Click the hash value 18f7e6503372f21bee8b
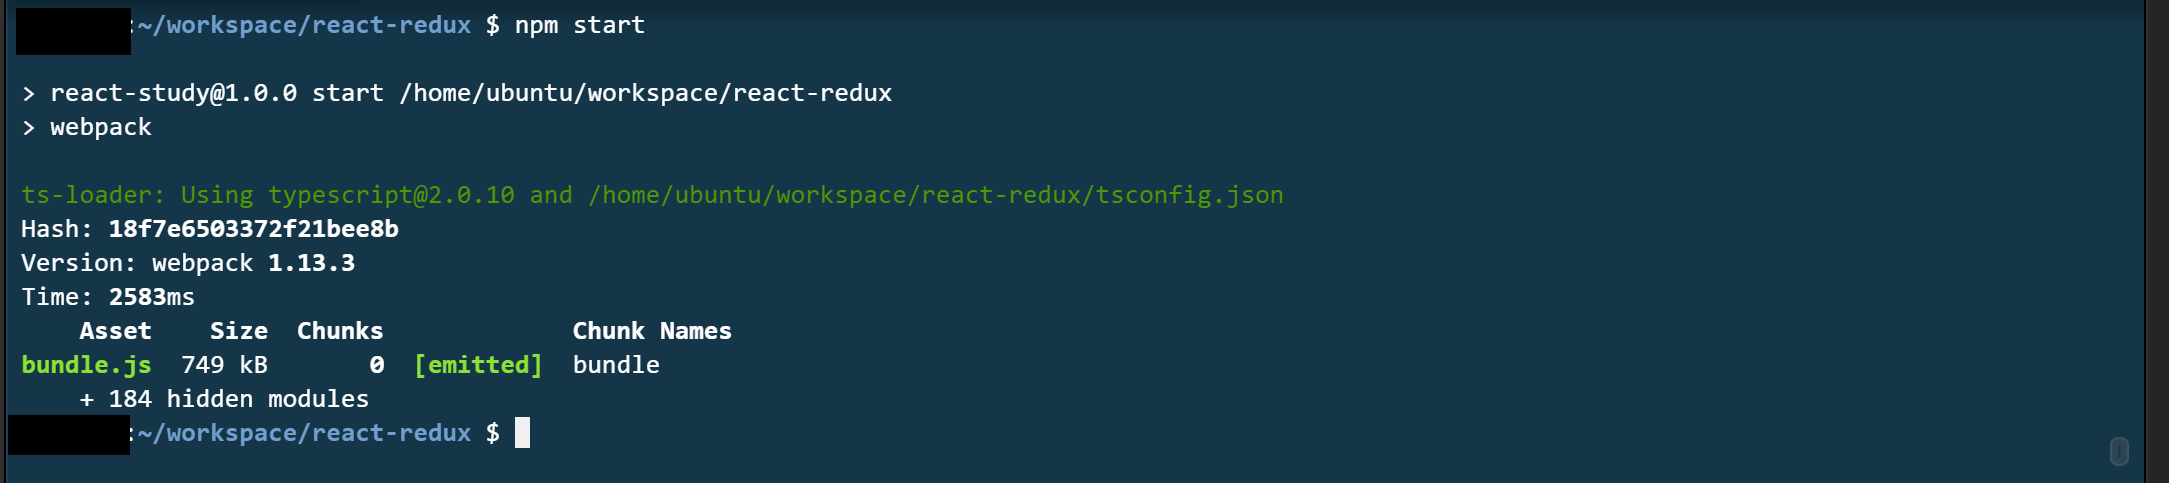 [254, 229]
